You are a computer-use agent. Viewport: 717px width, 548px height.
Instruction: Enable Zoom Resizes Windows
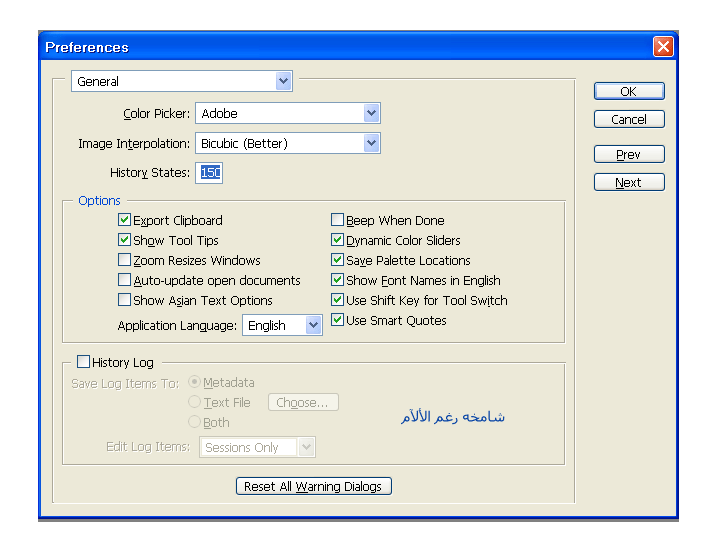click(125, 260)
